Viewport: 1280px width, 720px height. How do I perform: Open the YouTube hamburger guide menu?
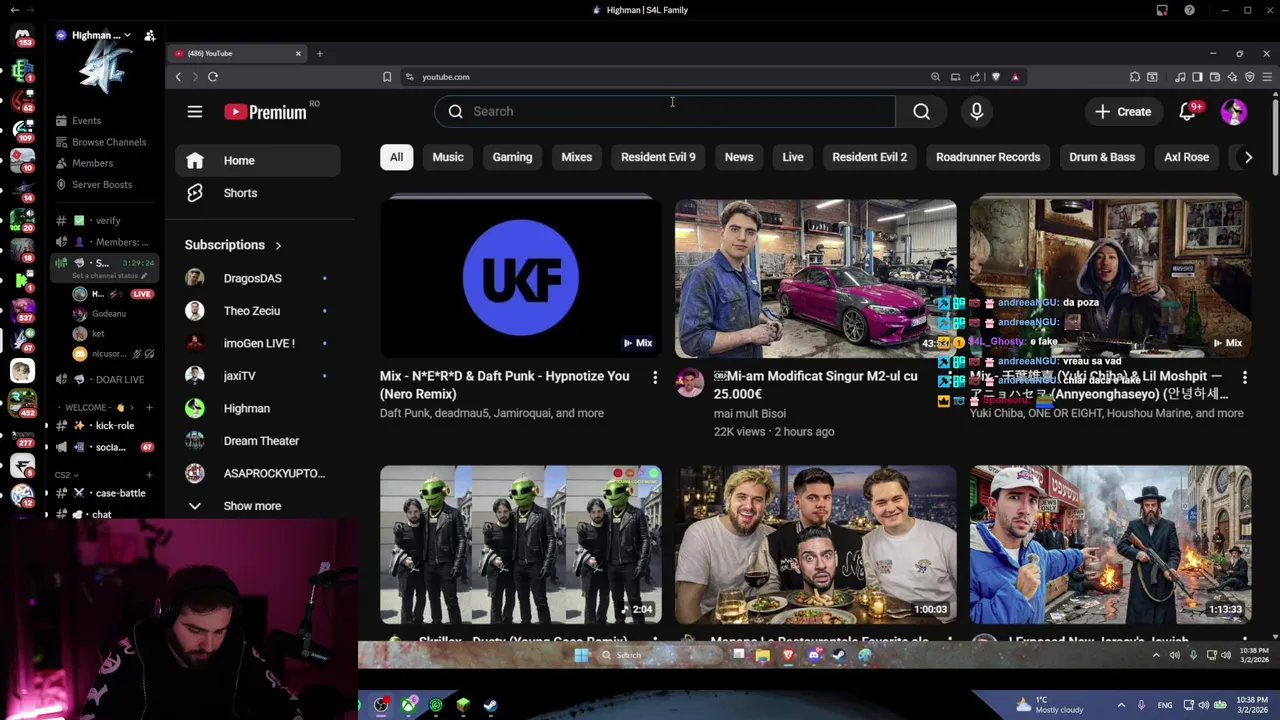(195, 112)
